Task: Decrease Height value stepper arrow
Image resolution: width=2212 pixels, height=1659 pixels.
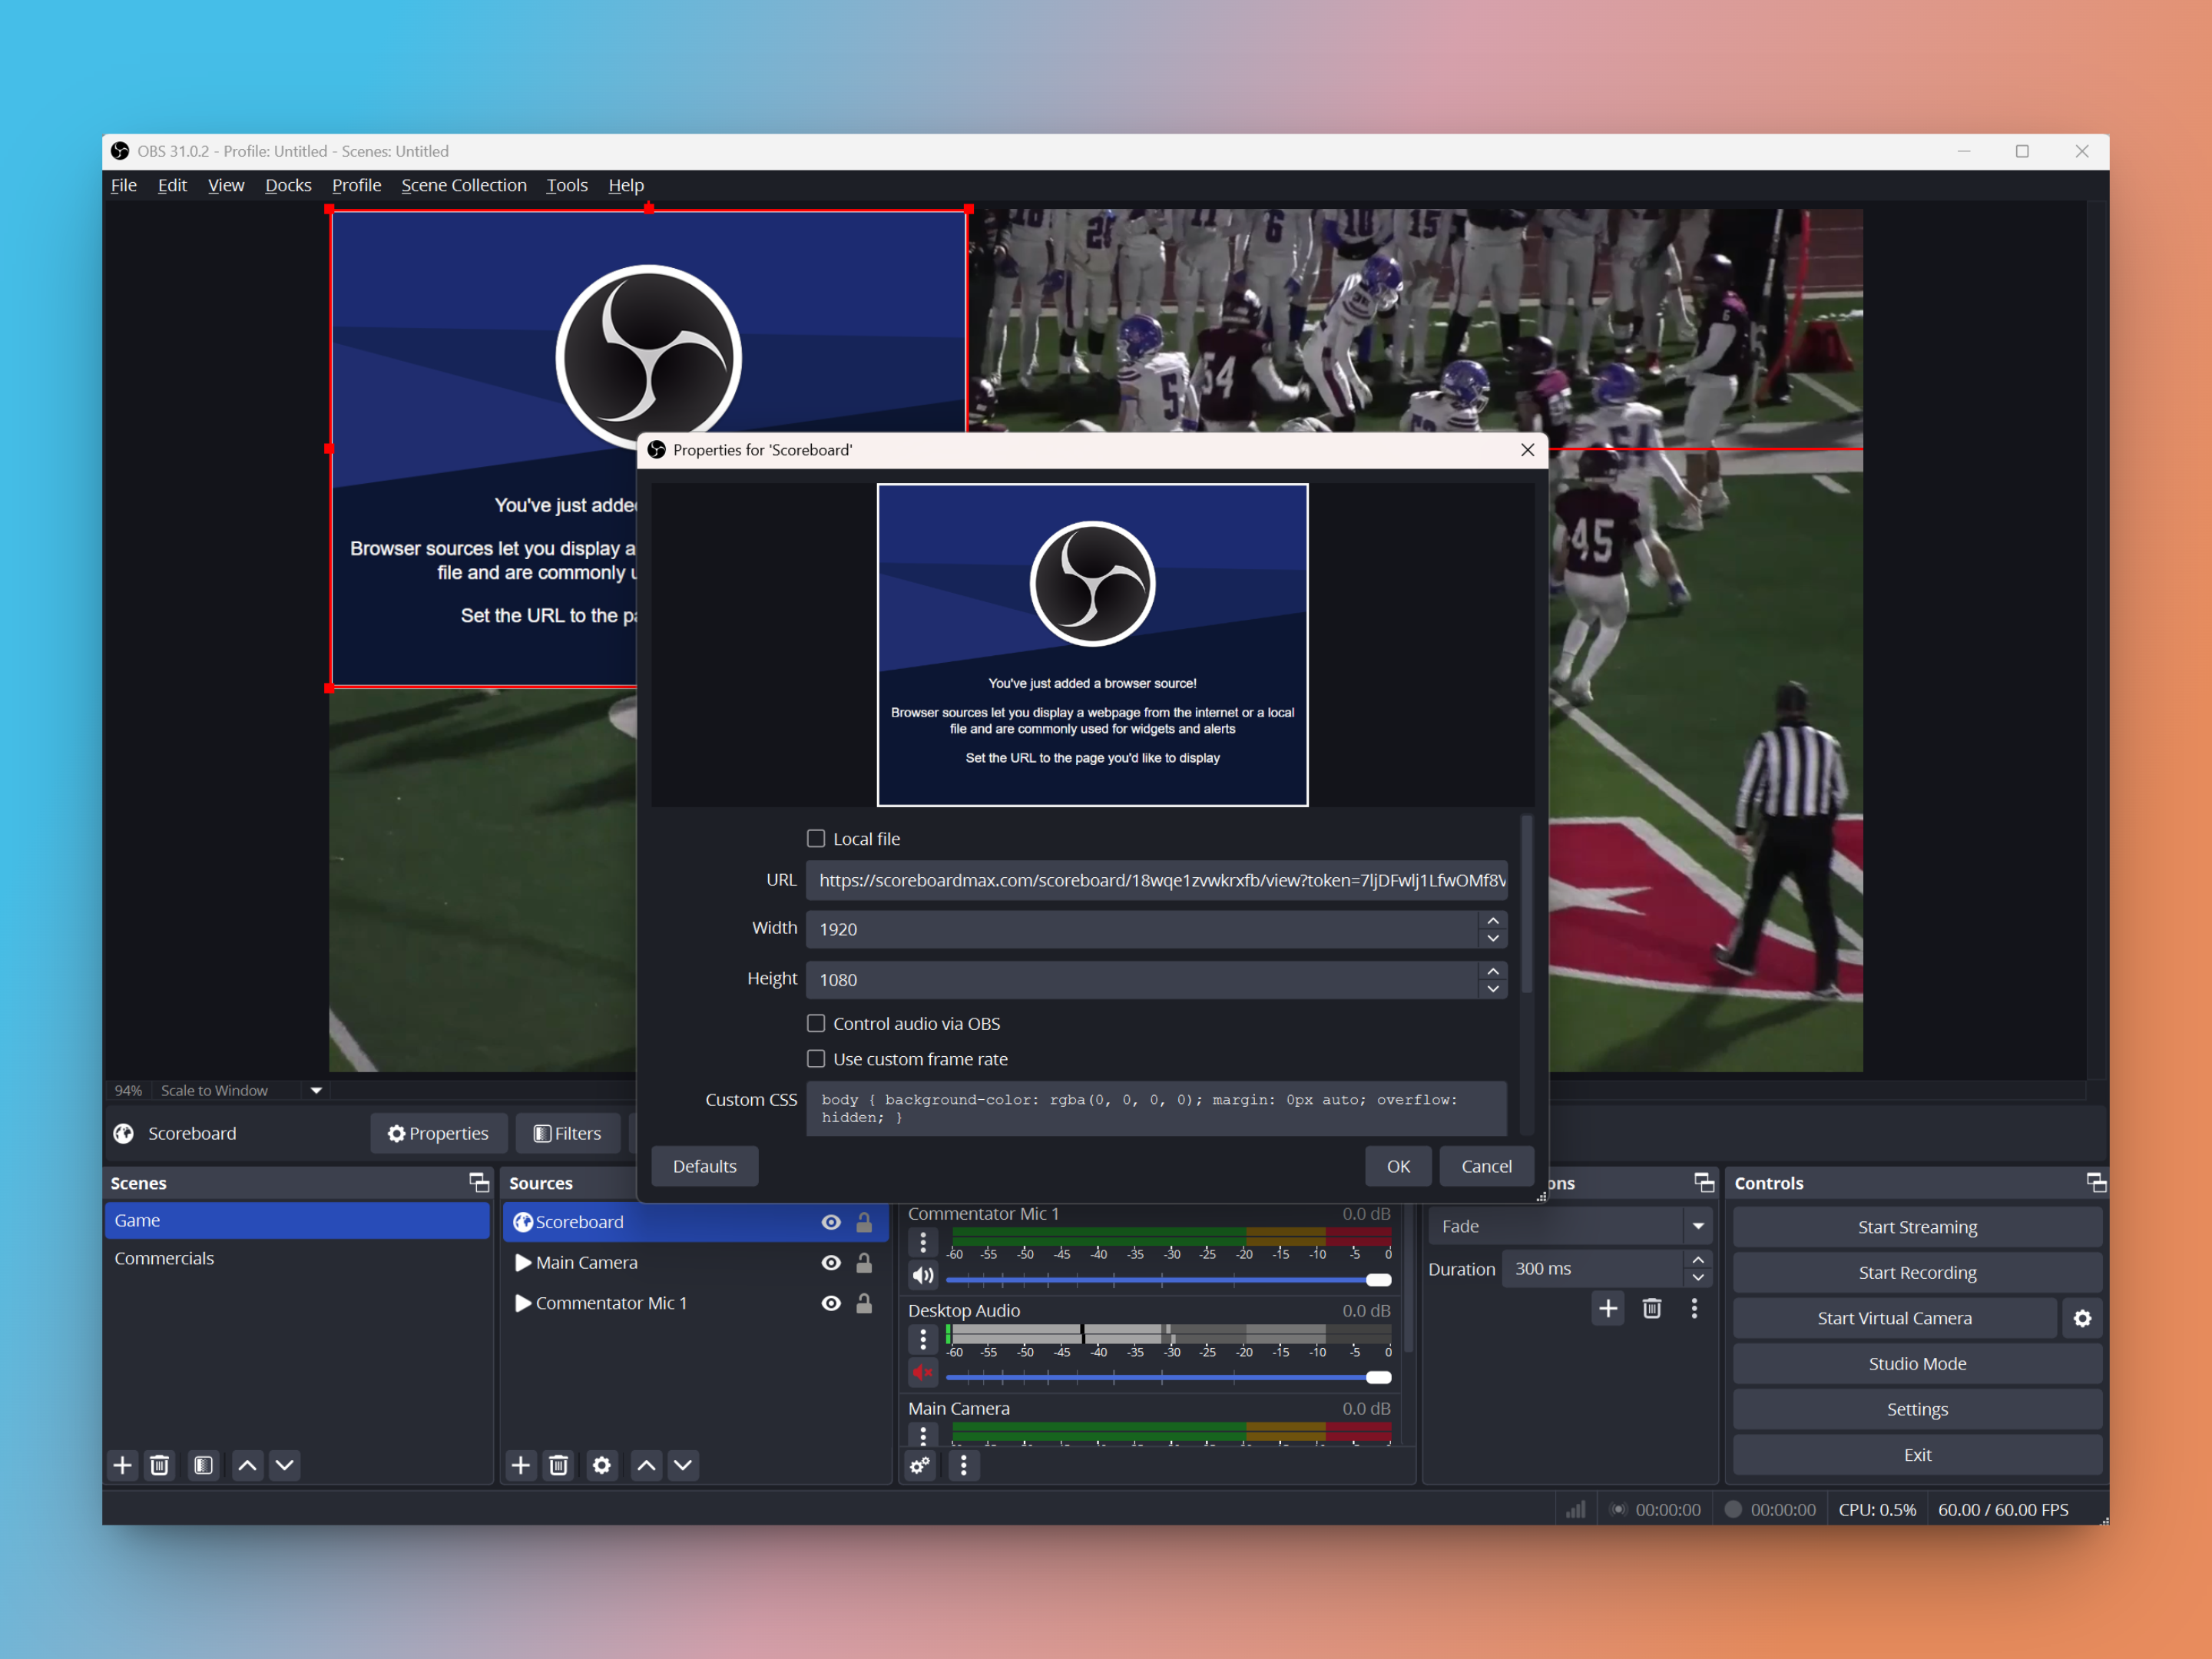Action: pos(1493,989)
